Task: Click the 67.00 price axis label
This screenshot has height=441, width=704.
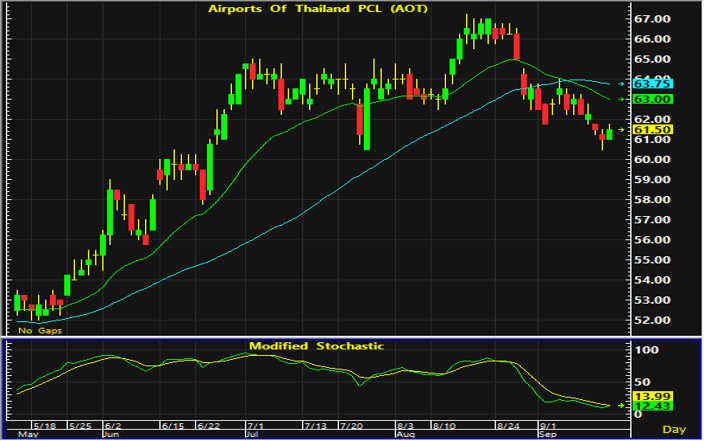Action: pyautogui.click(x=652, y=19)
